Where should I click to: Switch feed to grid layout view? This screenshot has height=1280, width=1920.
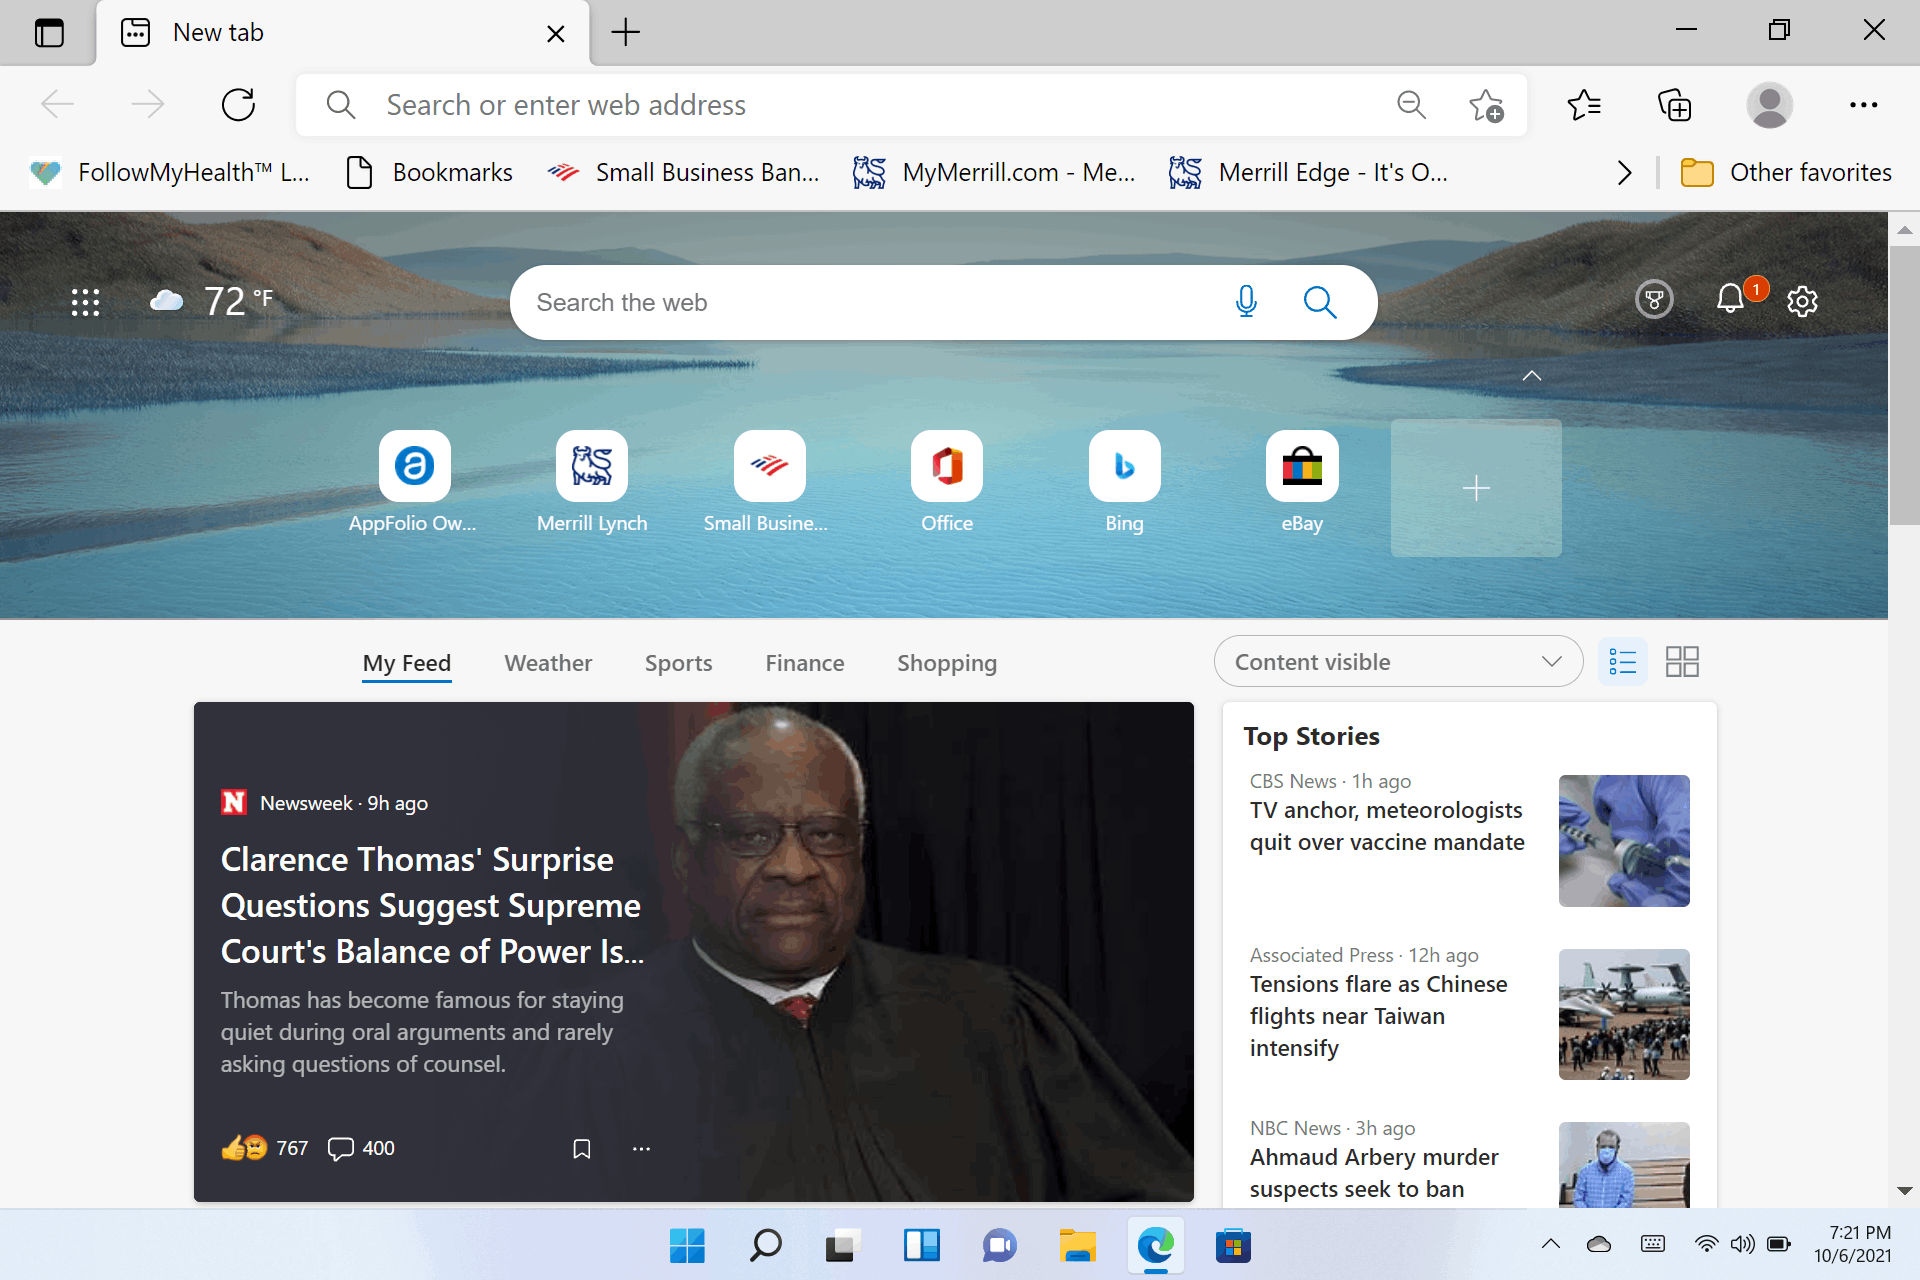pyautogui.click(x=1682, y=662)
